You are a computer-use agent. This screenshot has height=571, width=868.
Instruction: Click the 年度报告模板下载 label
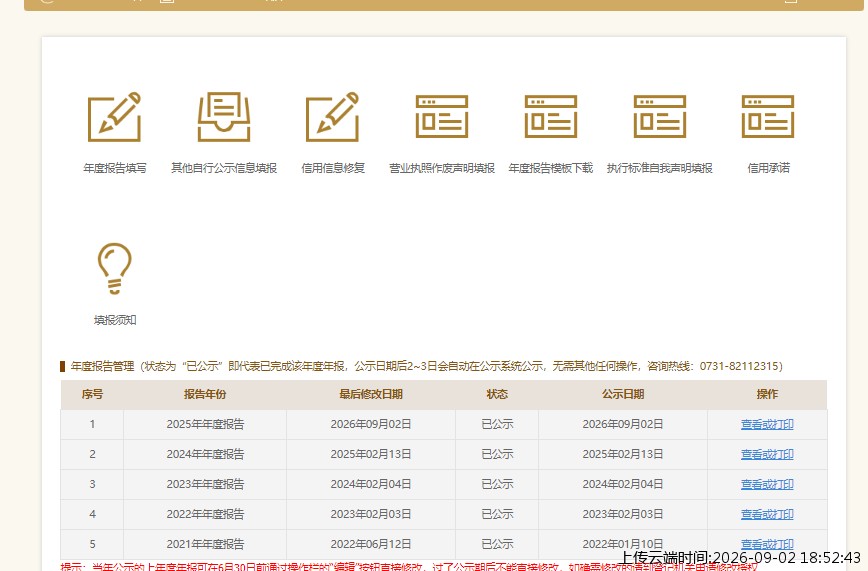pyautogui.click(x=551, y=168)
